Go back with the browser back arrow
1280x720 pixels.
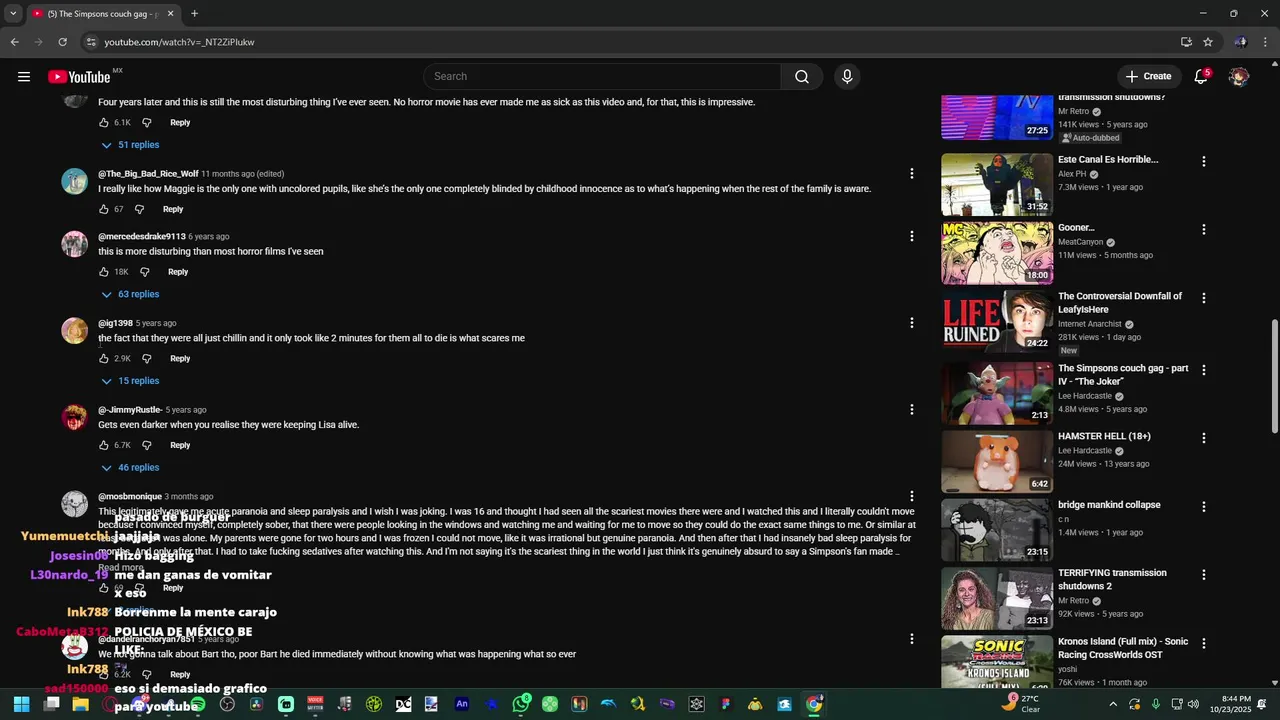pos(14,42)
